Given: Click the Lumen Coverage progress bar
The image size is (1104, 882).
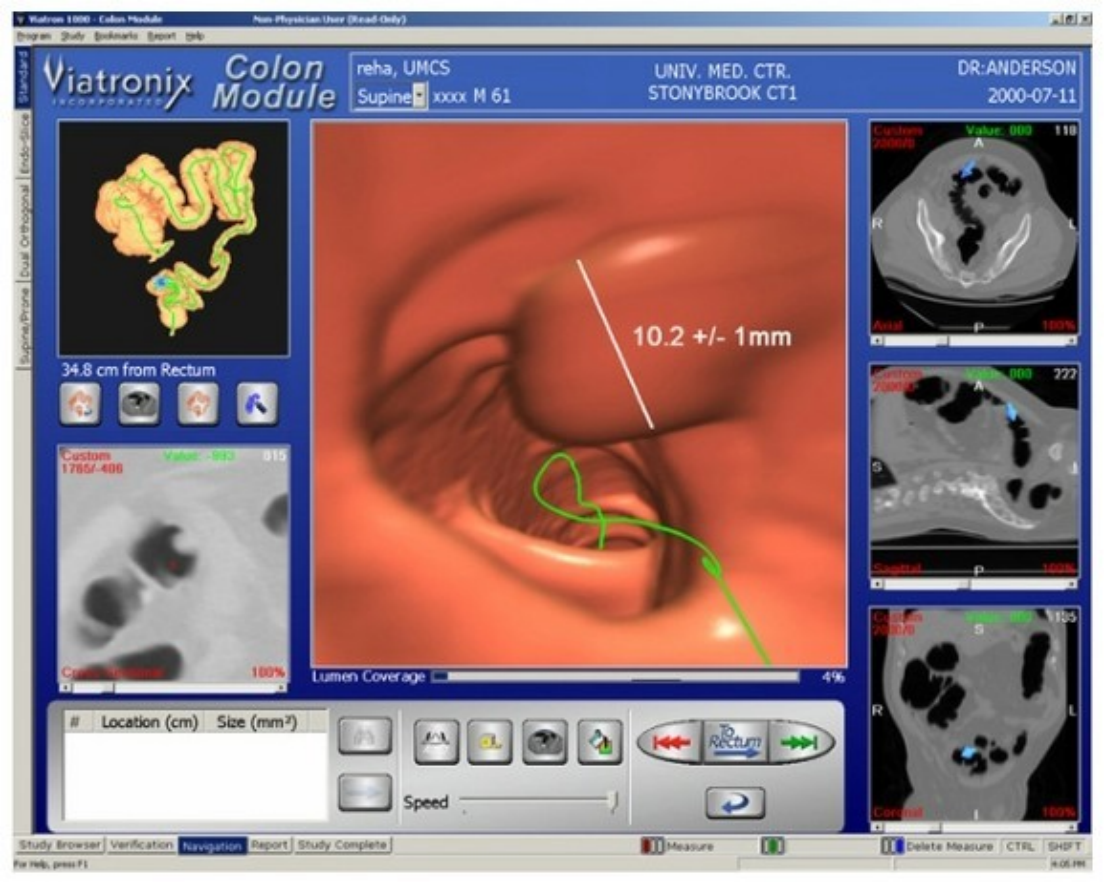Looking at the screenshot, I should coord(615,676).
